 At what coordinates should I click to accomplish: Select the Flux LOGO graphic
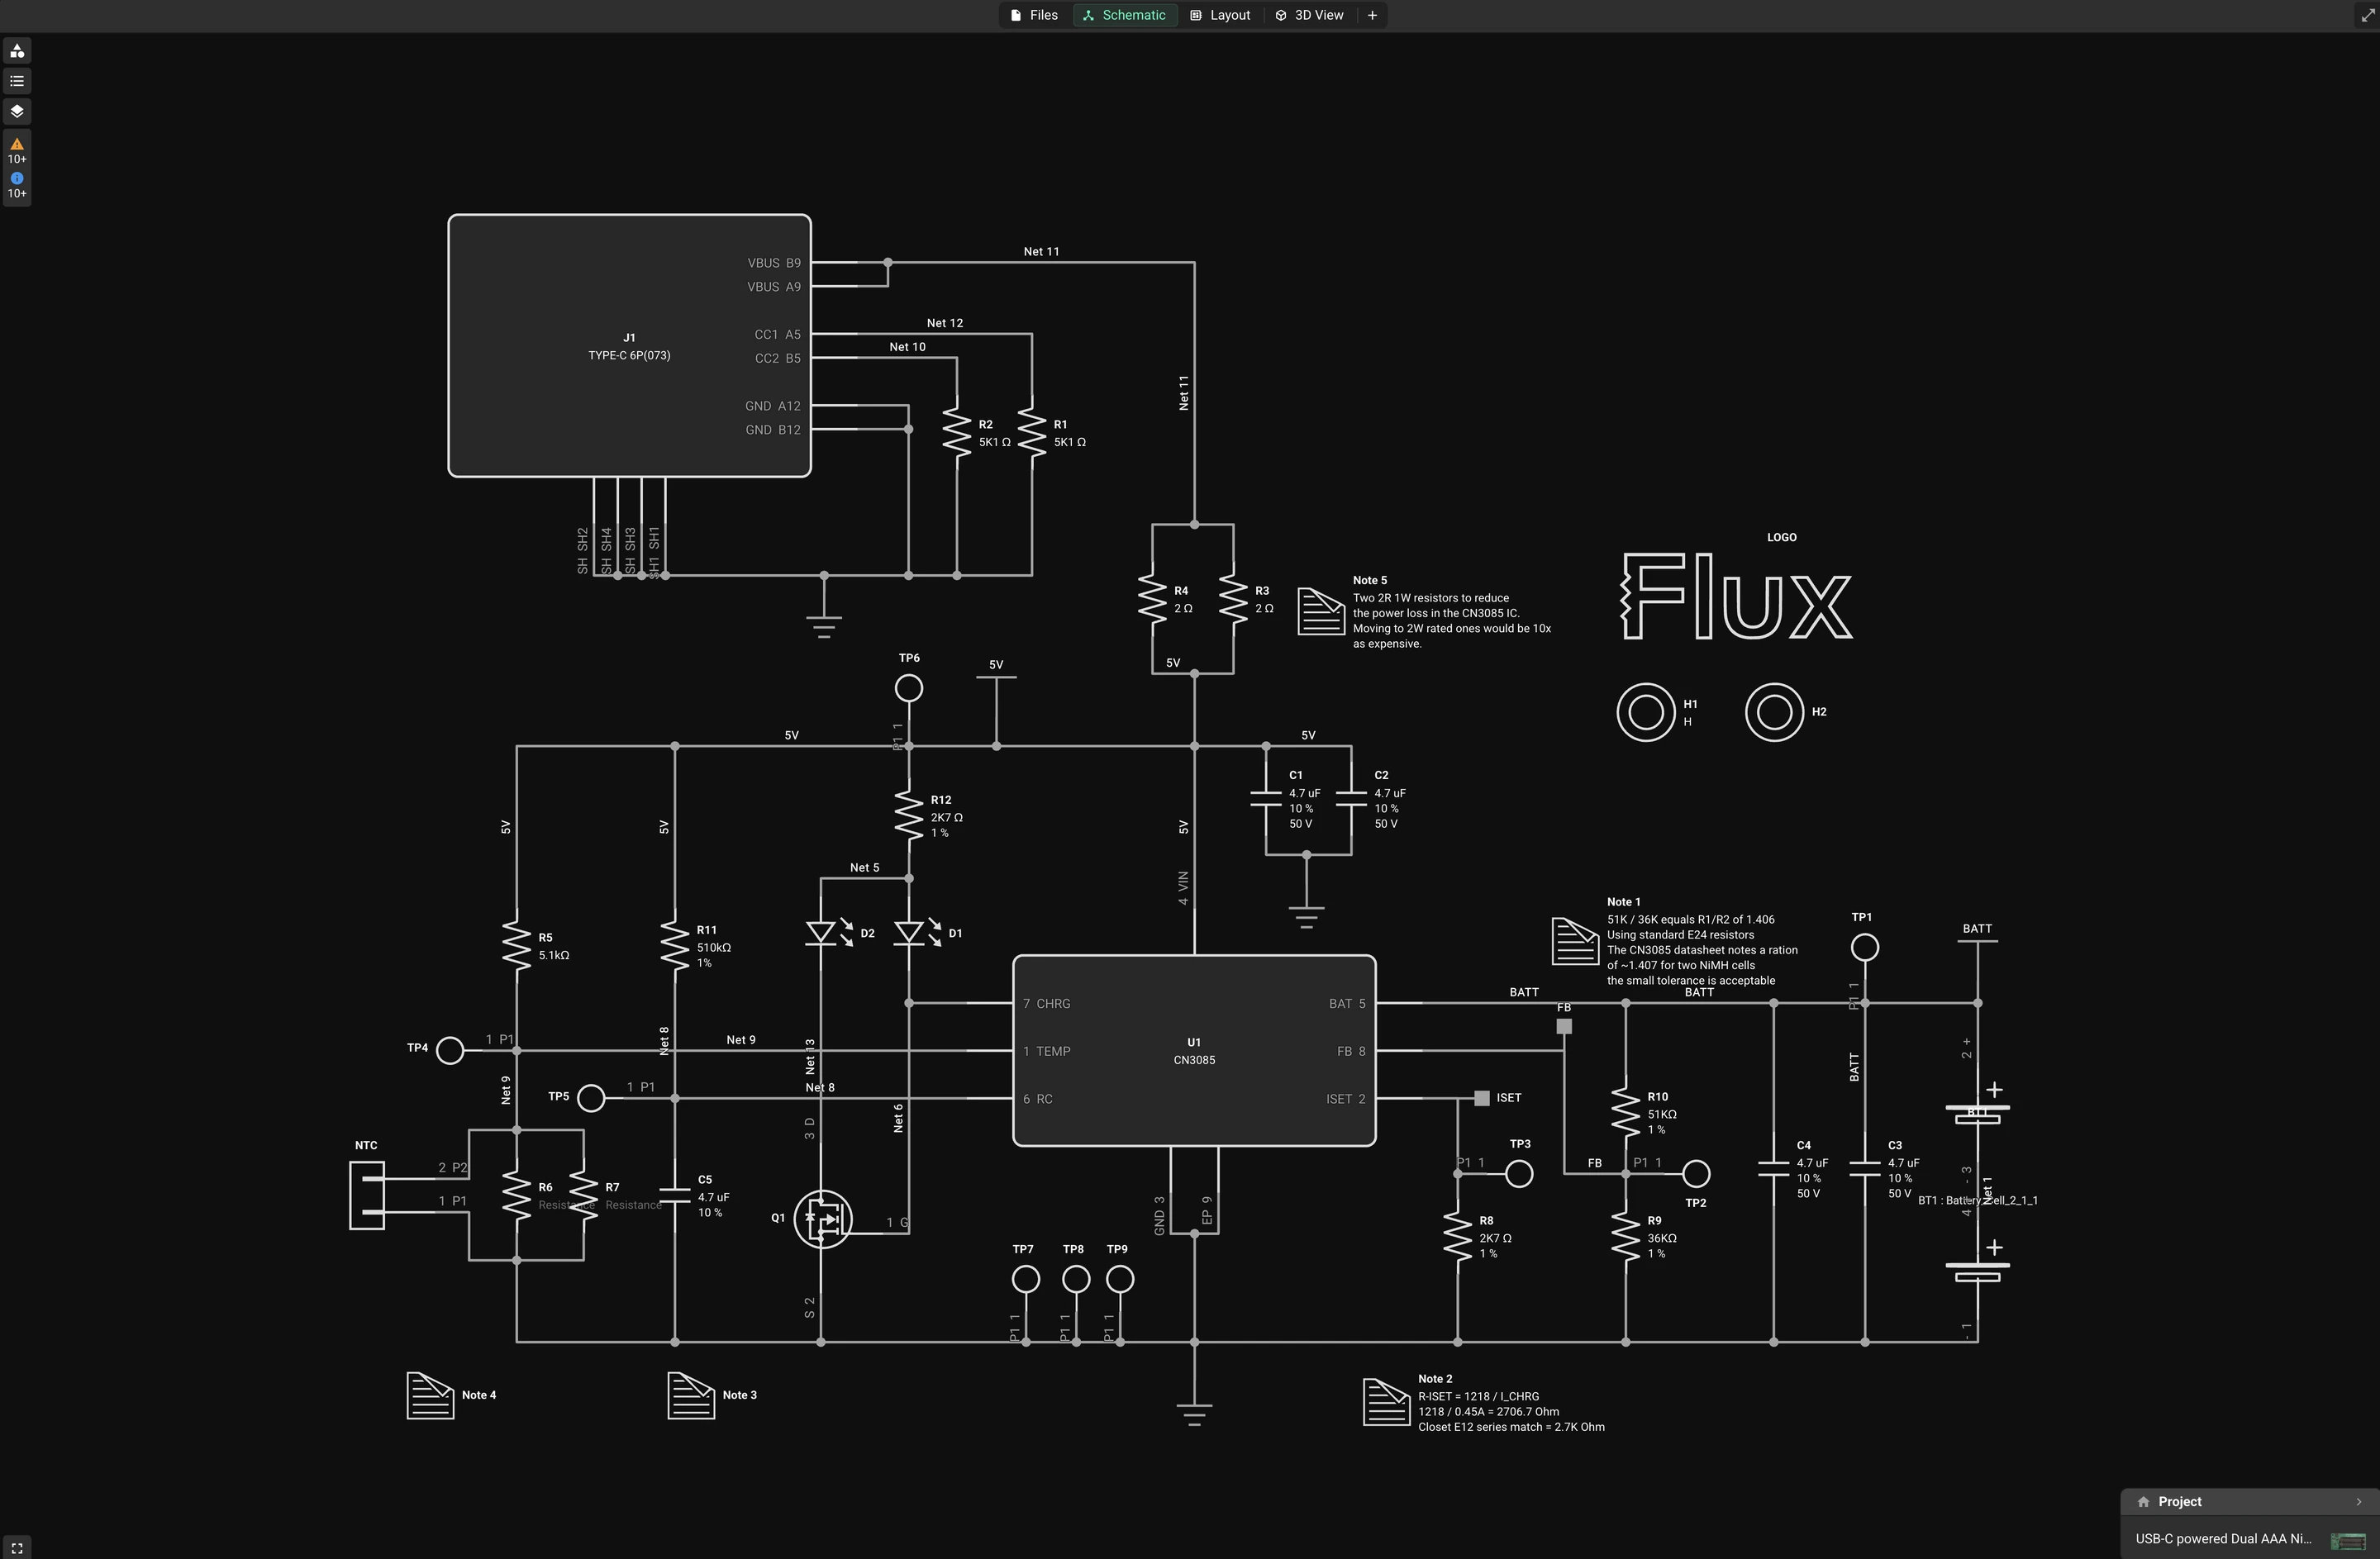pyautogui.click(x=1737, y=597)
